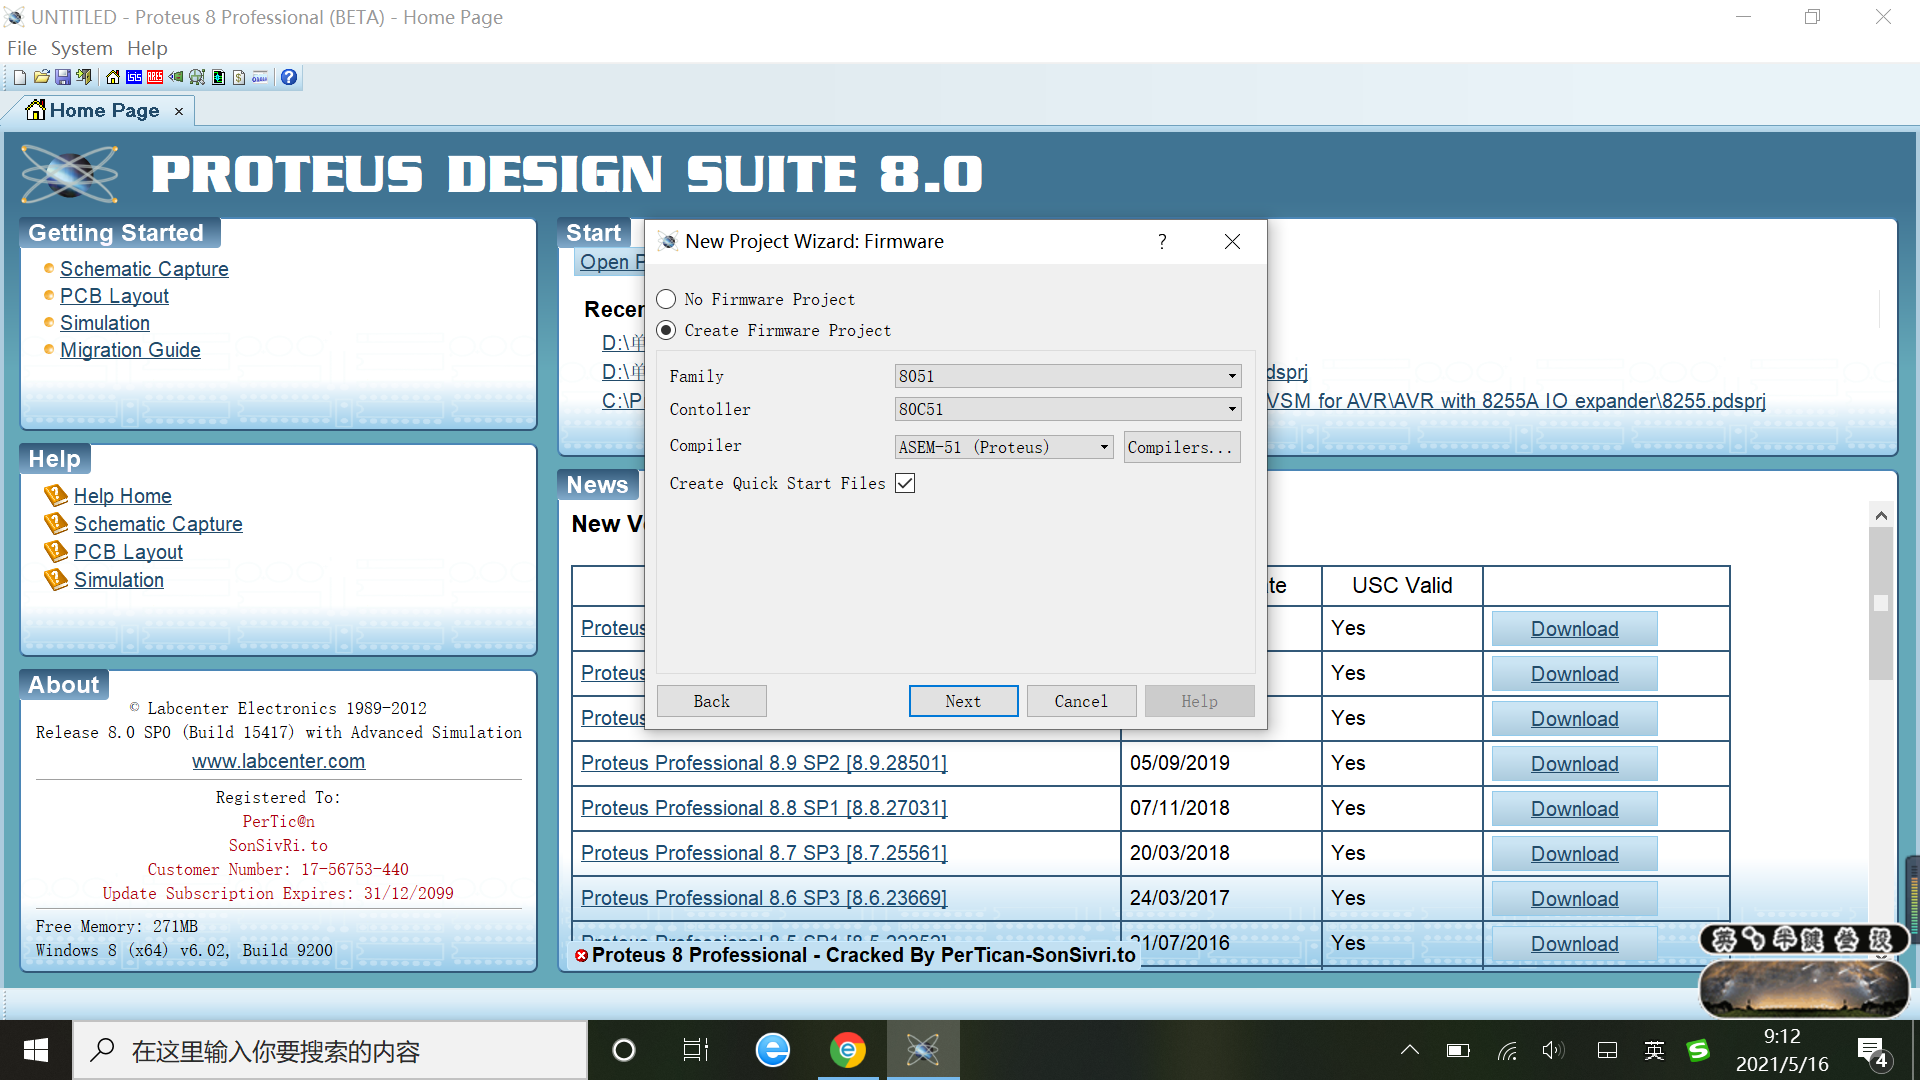The image size is (1920, 1080).
Task: Click the Home Page house icon
Action: pos(113,77)
